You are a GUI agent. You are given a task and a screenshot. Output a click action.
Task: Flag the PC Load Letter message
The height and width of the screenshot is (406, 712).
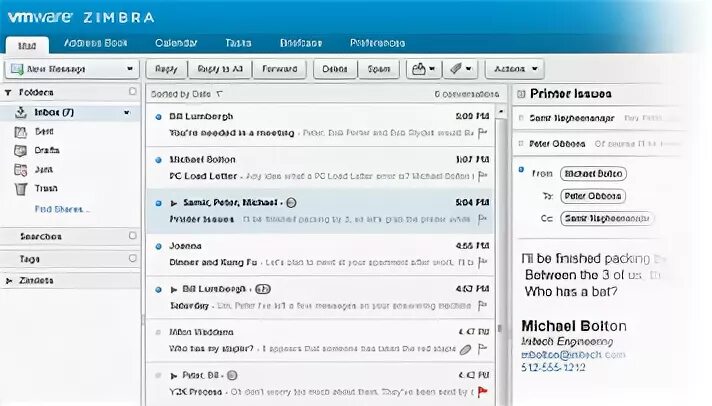[482, 176]
